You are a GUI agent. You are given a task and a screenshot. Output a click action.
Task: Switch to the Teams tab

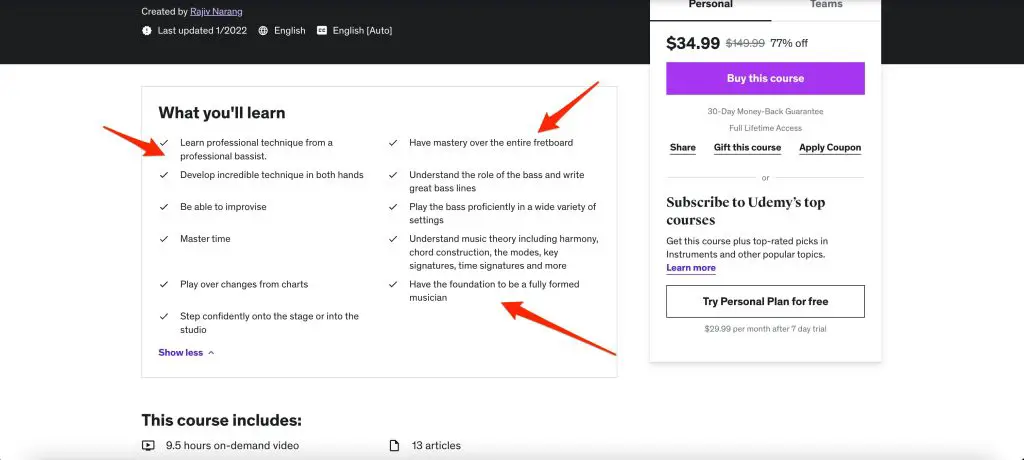click(826, 5)
